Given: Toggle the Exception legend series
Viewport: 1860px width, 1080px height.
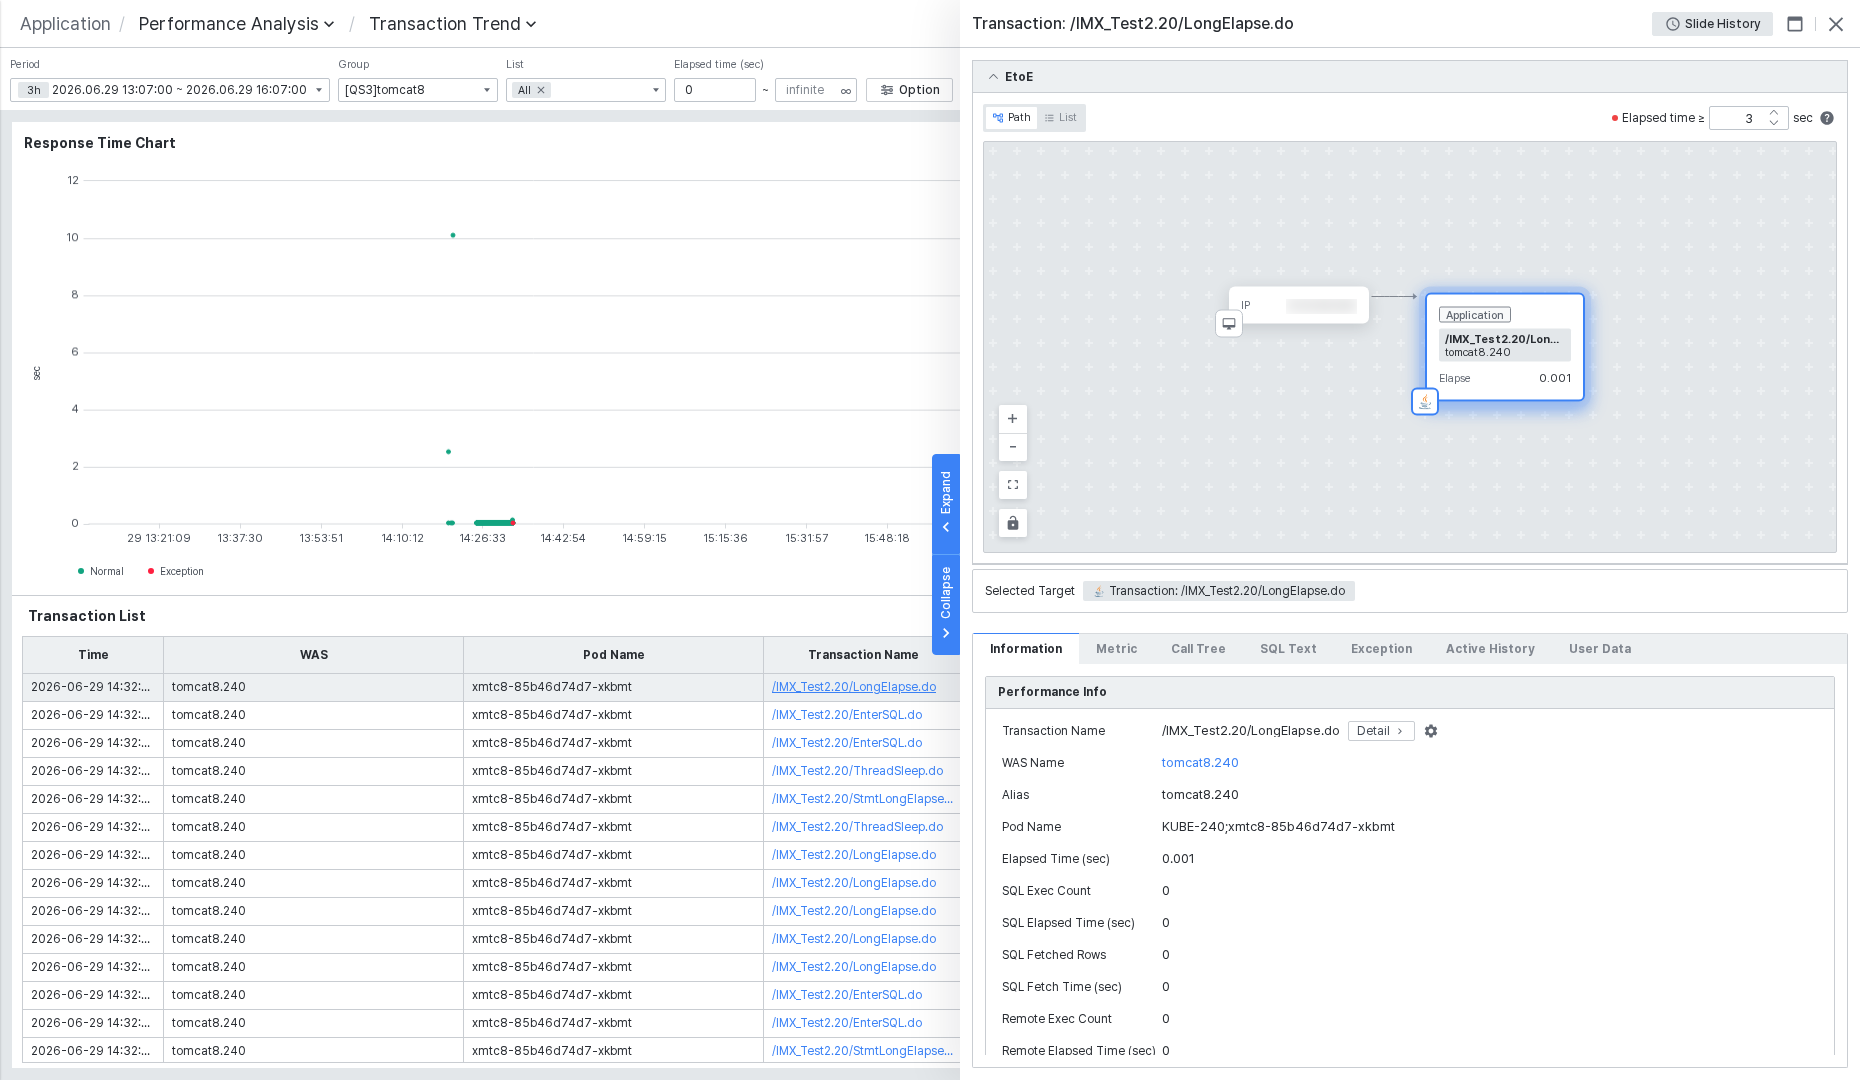Looking at the screenshot, I should (x=175, y=572).
